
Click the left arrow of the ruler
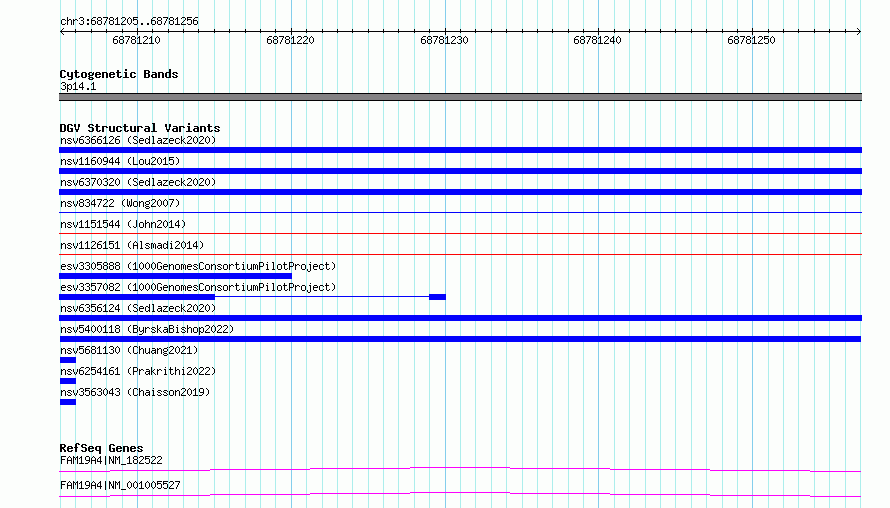click(62, 31)
